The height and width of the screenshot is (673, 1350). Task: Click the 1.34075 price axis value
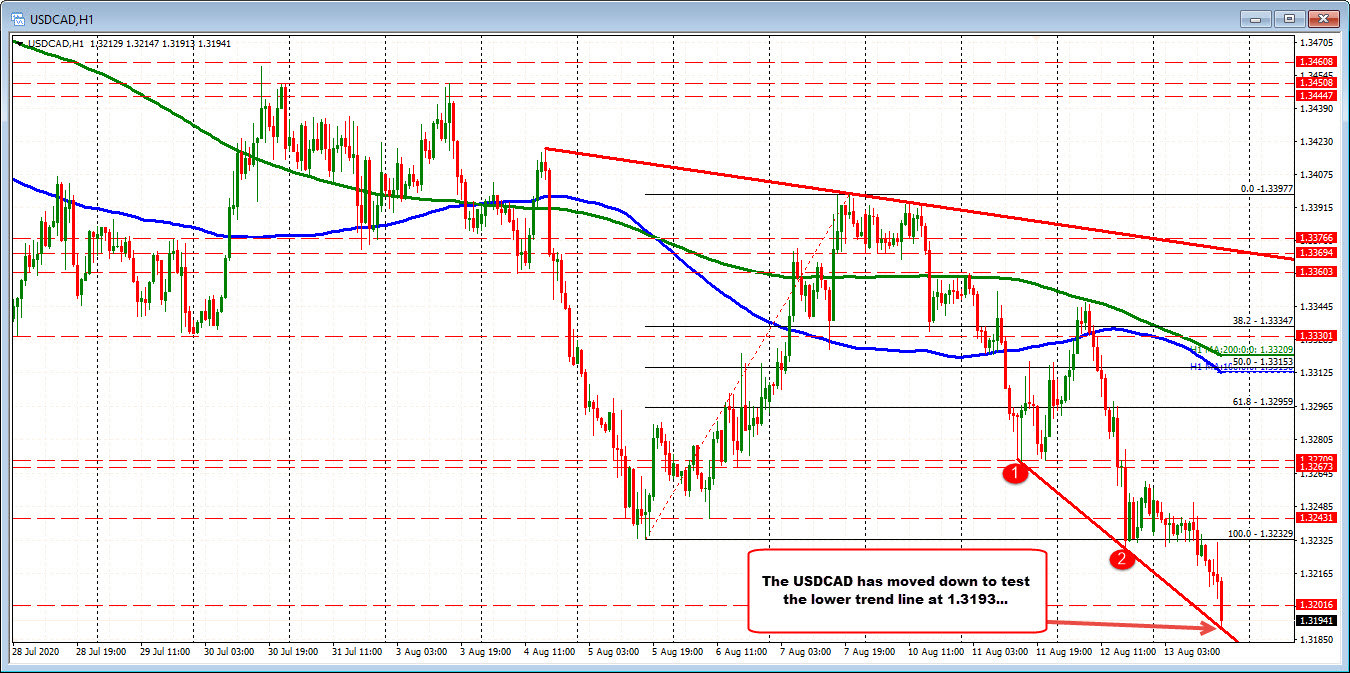pos(1316,174)
